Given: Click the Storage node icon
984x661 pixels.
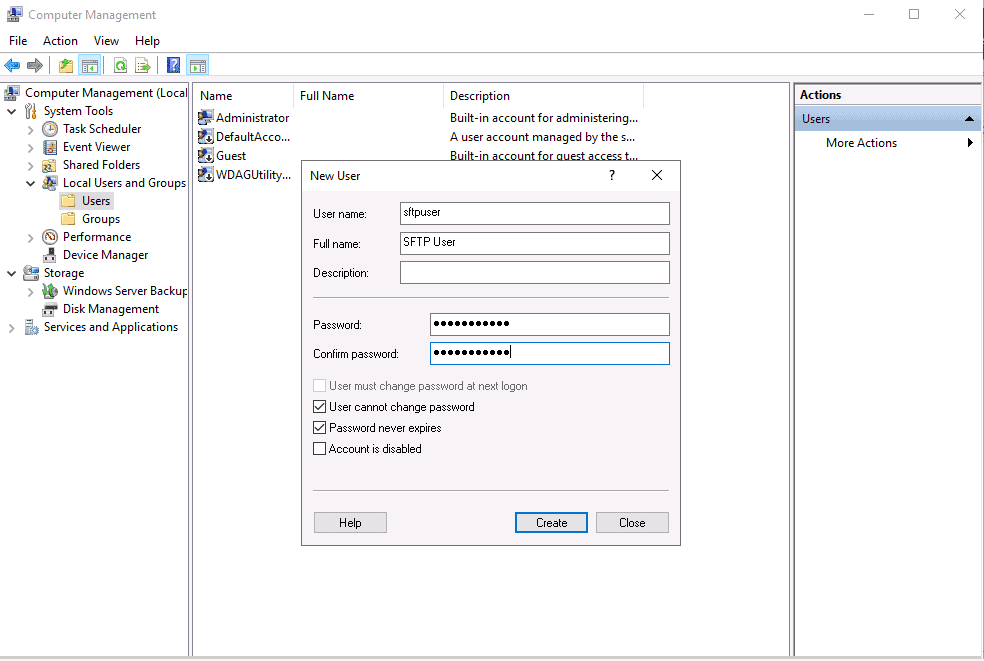Looking at the screenshot, I should tap(31, 273).
